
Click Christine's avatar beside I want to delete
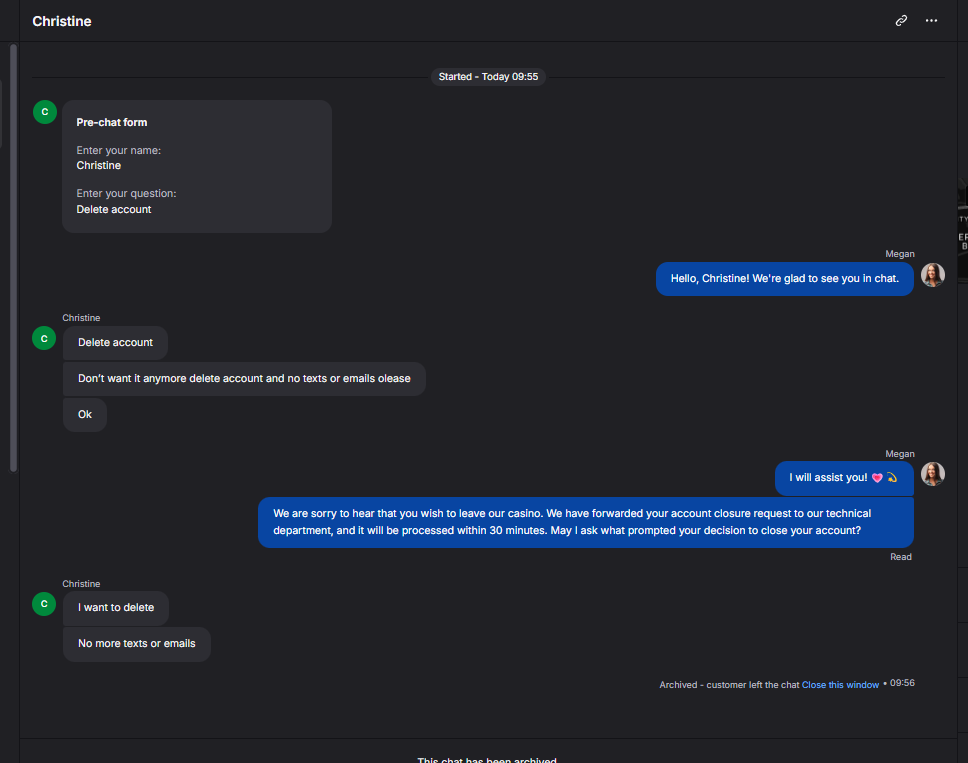[x=44, y=604]
